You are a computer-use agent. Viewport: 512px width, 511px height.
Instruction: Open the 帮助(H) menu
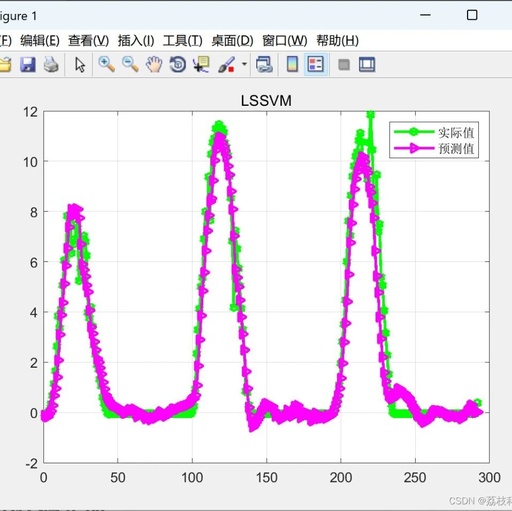[x=337, y=41]
